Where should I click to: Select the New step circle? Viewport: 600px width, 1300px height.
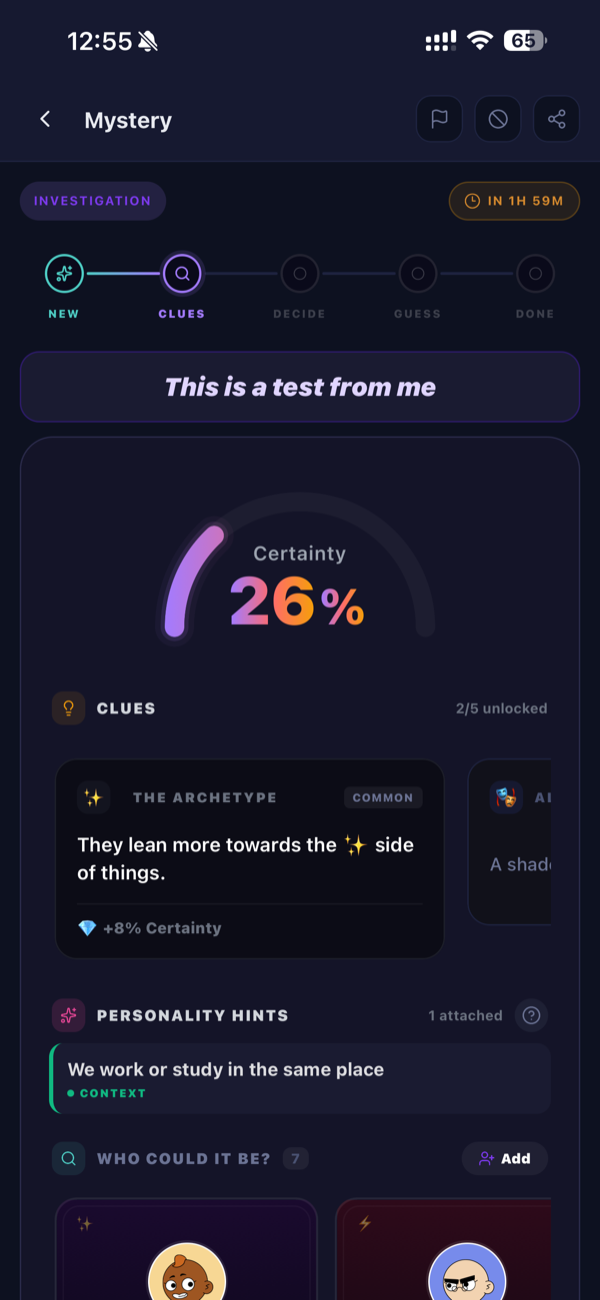tap(64, 273)
